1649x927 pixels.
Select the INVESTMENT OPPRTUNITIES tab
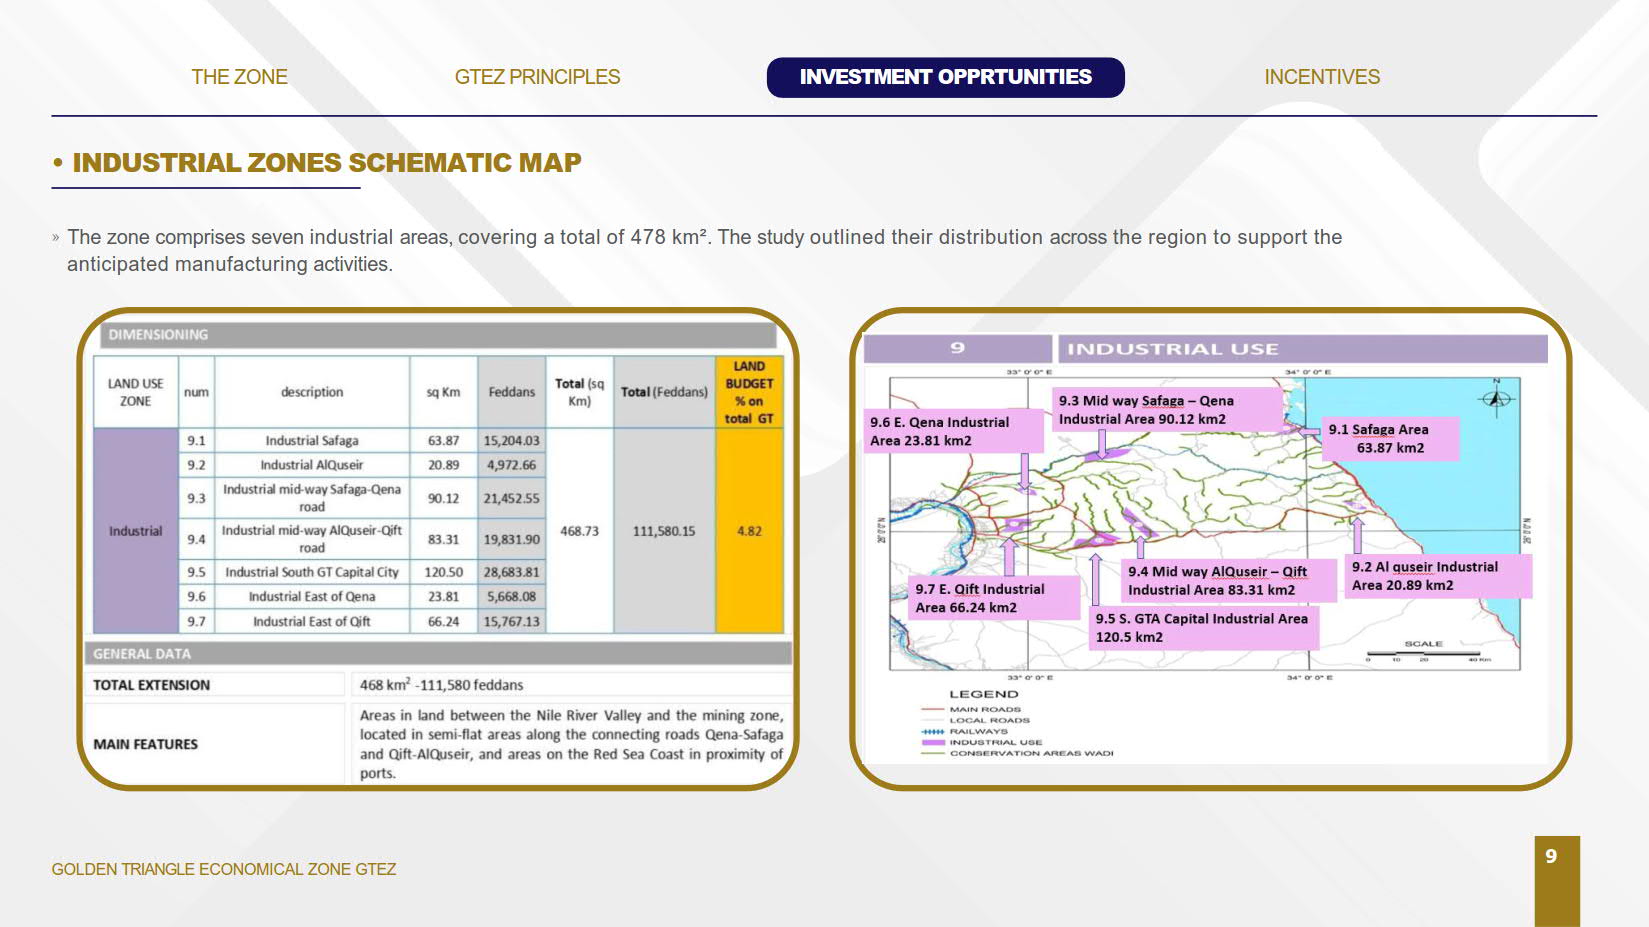(x=945, y=77)
